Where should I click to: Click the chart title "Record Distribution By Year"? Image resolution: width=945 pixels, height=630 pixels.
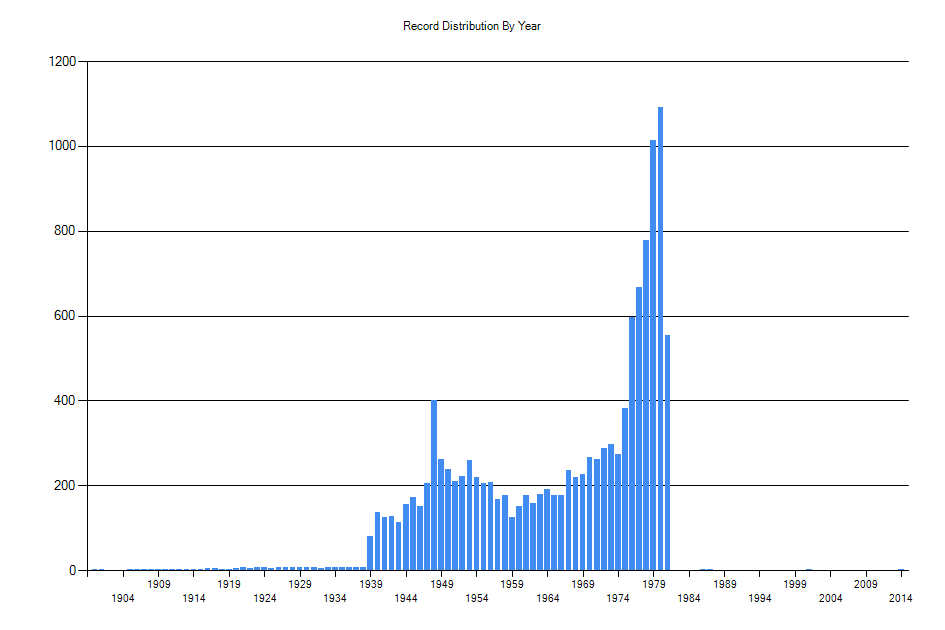[472, 26]
